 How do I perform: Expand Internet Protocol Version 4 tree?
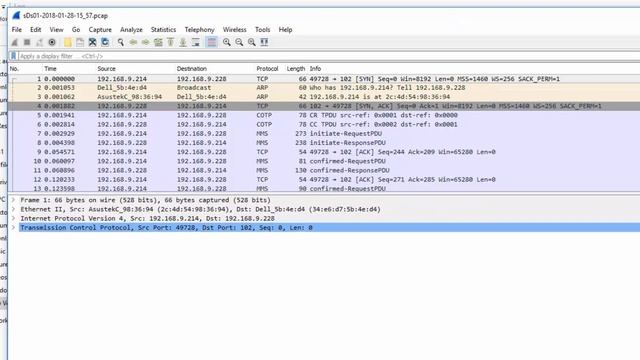pos(13,218)
